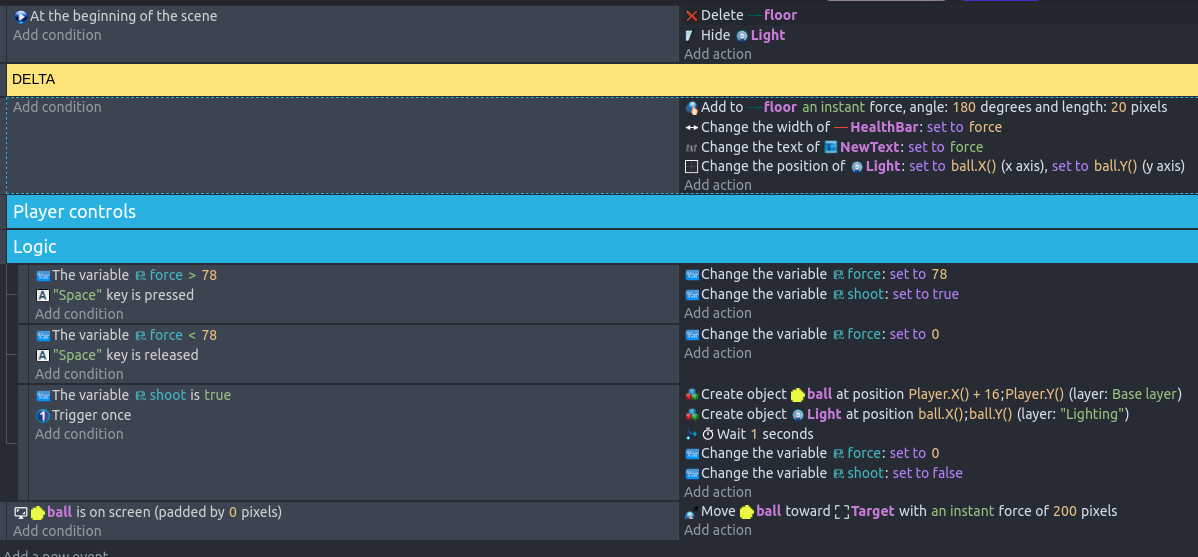Viewport: 1198px width, 557px height.
Task: Expand the Player controls events group
Action: [74, 212]
